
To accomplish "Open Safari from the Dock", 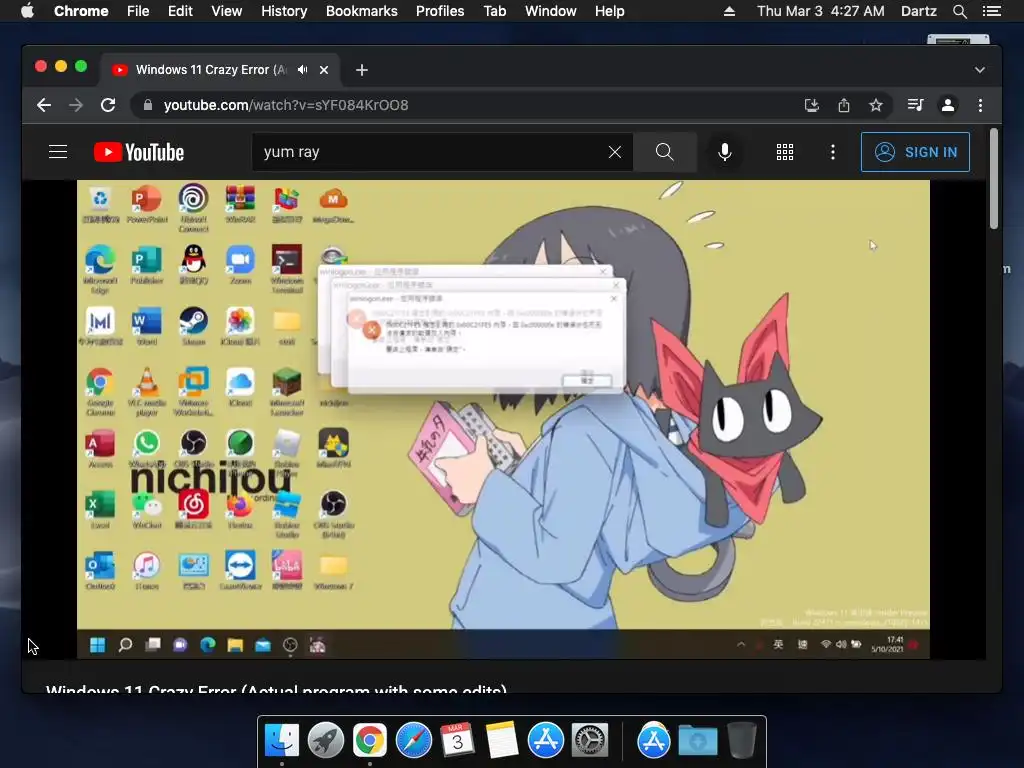I will [x=413, y=741].
